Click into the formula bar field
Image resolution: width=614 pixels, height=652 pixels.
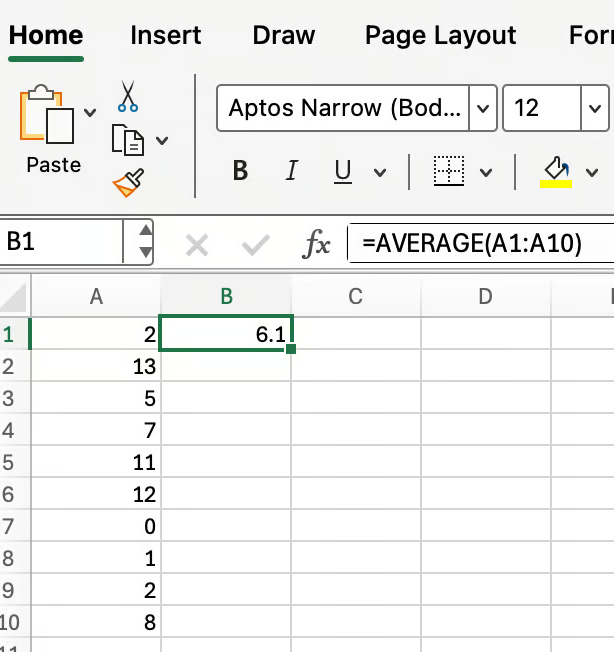coord(480,244)
